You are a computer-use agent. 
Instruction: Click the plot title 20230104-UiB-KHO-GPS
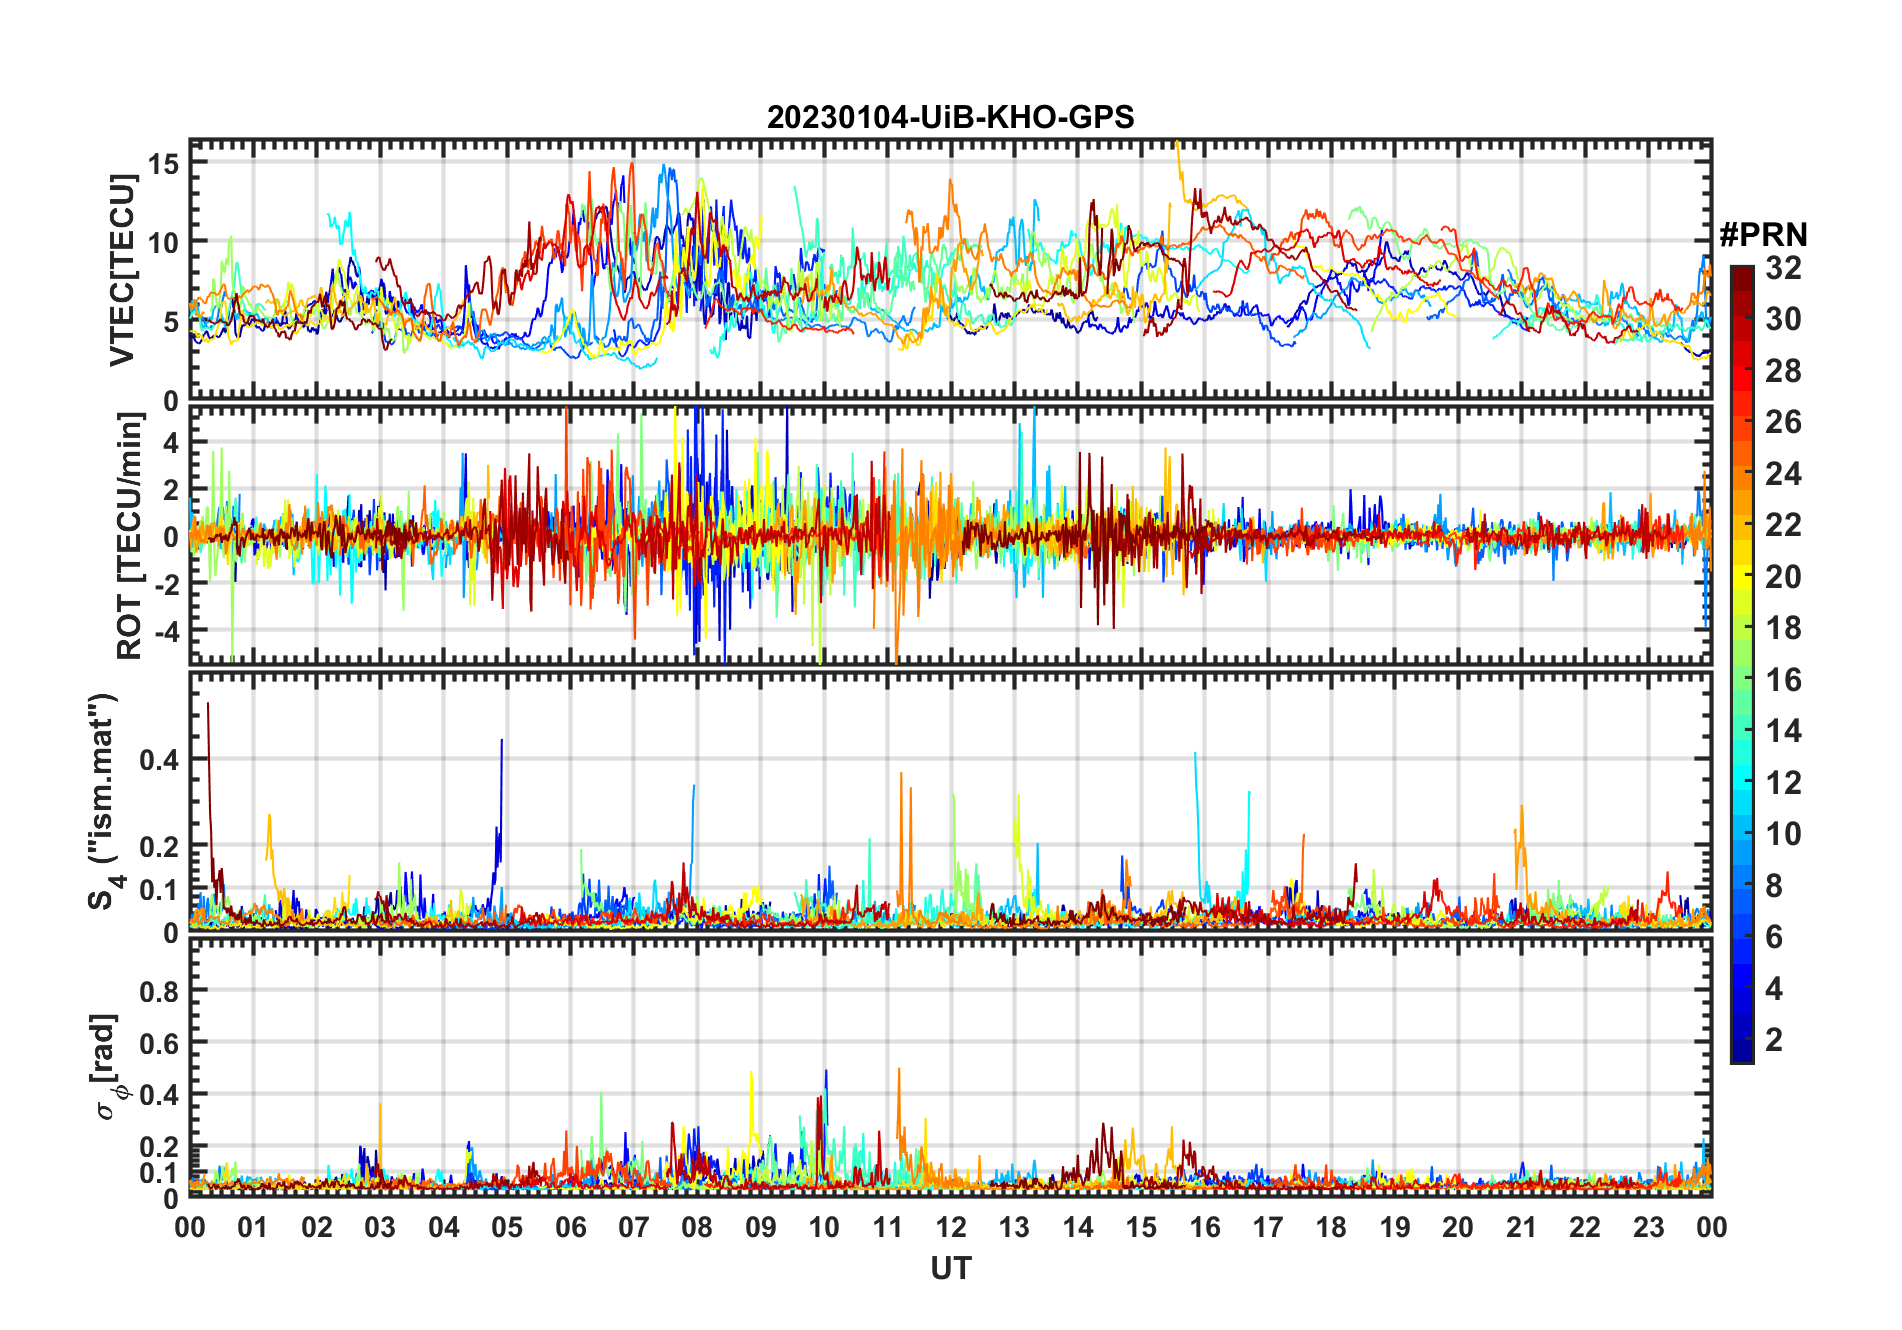point(950,117)
